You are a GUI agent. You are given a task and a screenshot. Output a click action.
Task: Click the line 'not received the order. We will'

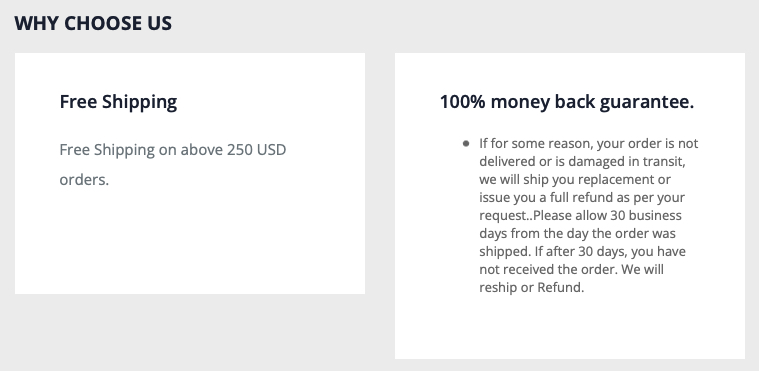tap(571, 269)
